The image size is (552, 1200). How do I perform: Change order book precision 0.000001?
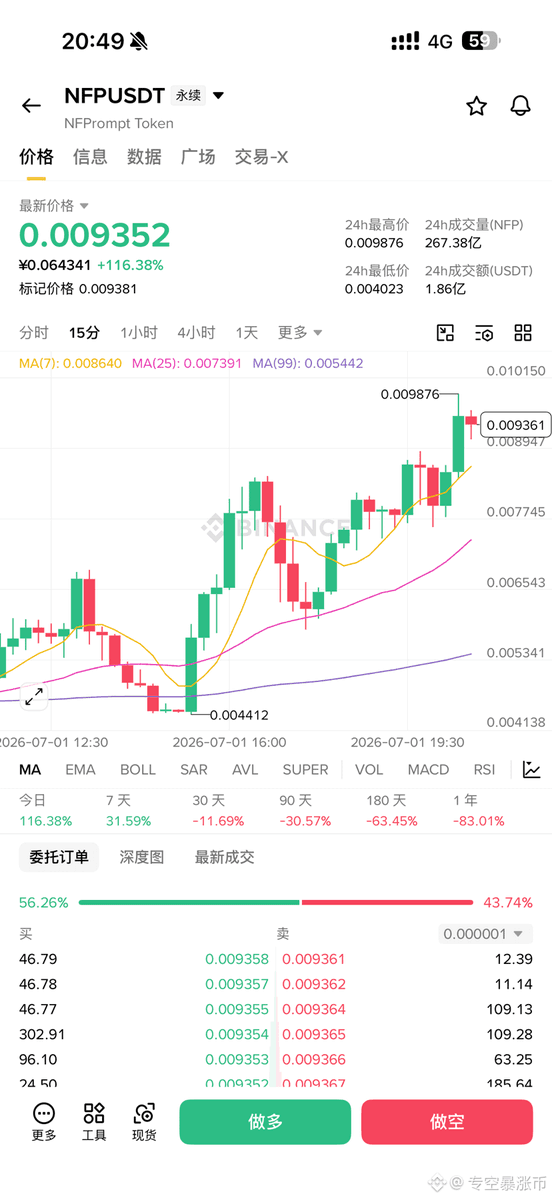coord(485,933)
